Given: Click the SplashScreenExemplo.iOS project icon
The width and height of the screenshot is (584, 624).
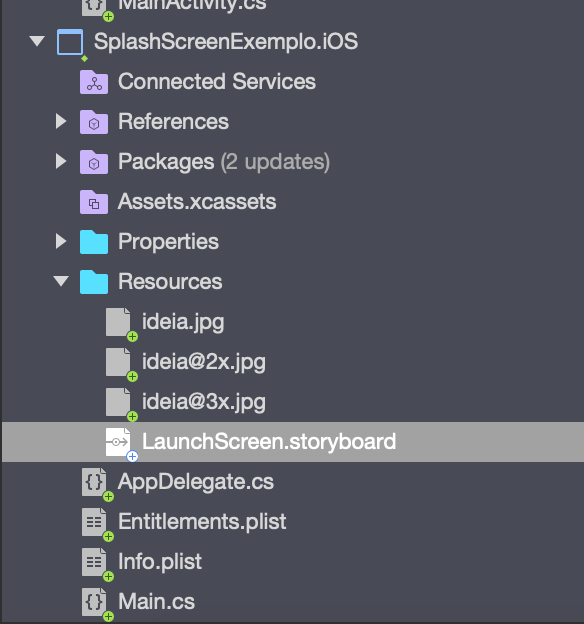Looking at the screenshot, I should click(70, 42).
